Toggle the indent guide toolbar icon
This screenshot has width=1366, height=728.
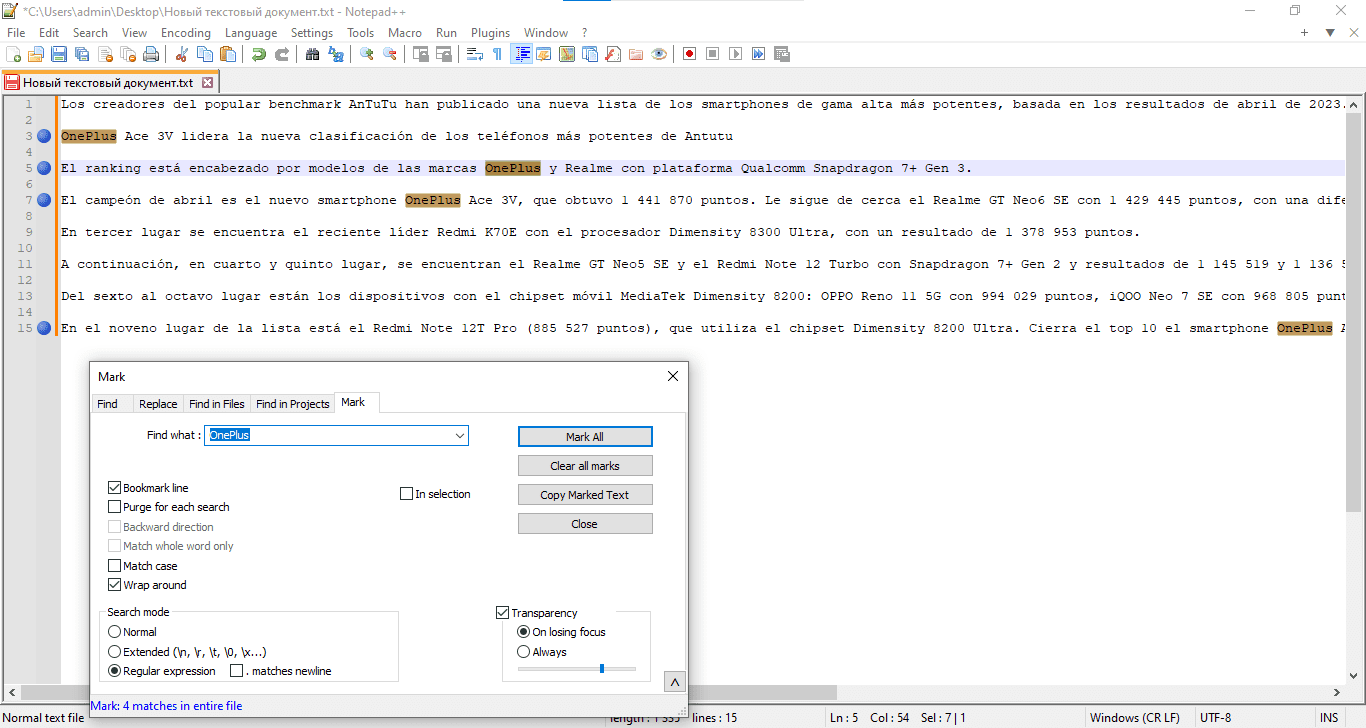pyautogui.click(x=521, y=54)
